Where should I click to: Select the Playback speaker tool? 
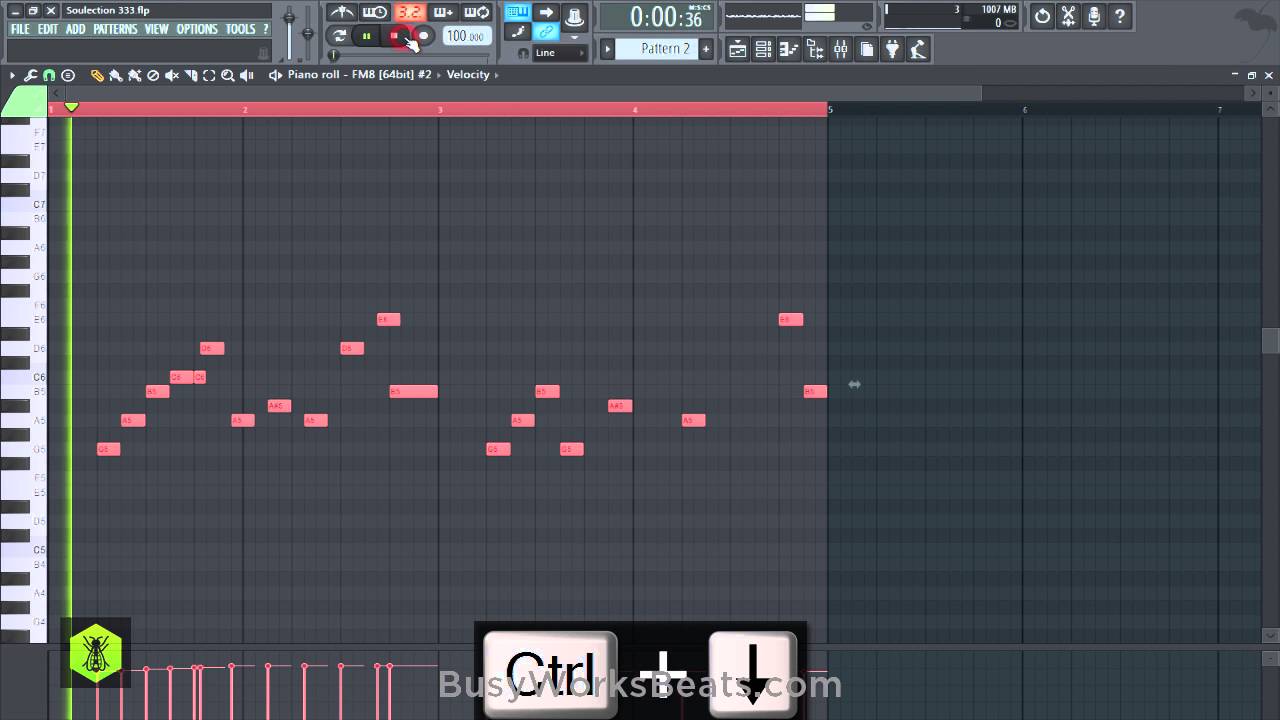pos(247,75)
